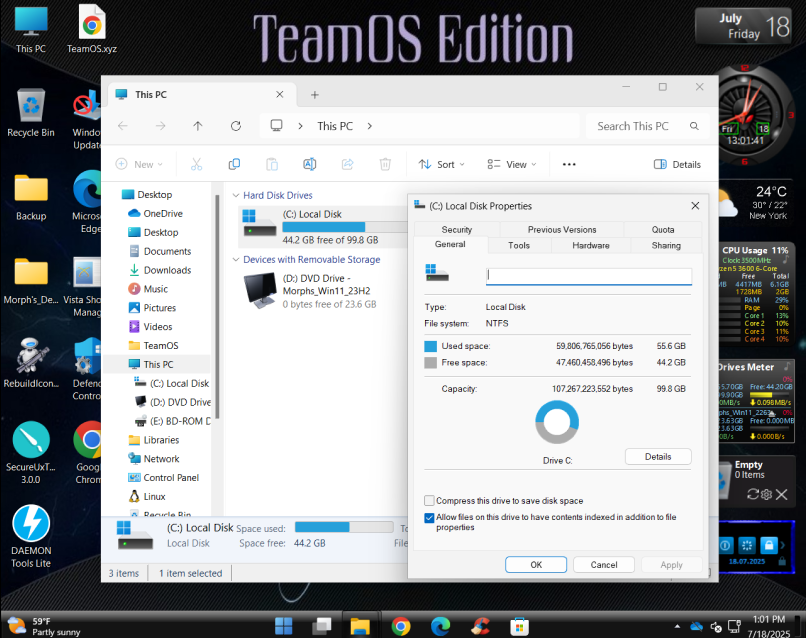Open the Backup folder on desktop
Screen dimensions: 806x638
point(31,198)
